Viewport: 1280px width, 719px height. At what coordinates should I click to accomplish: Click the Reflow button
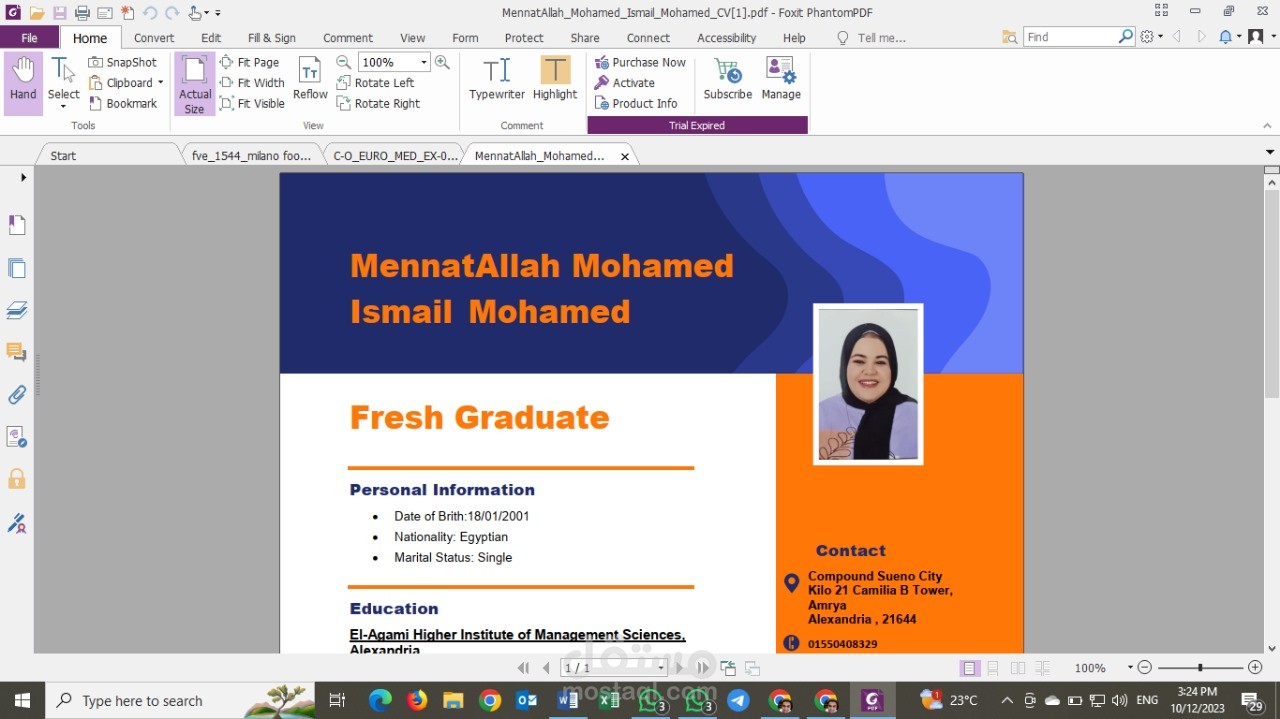(x=310, y=78)
